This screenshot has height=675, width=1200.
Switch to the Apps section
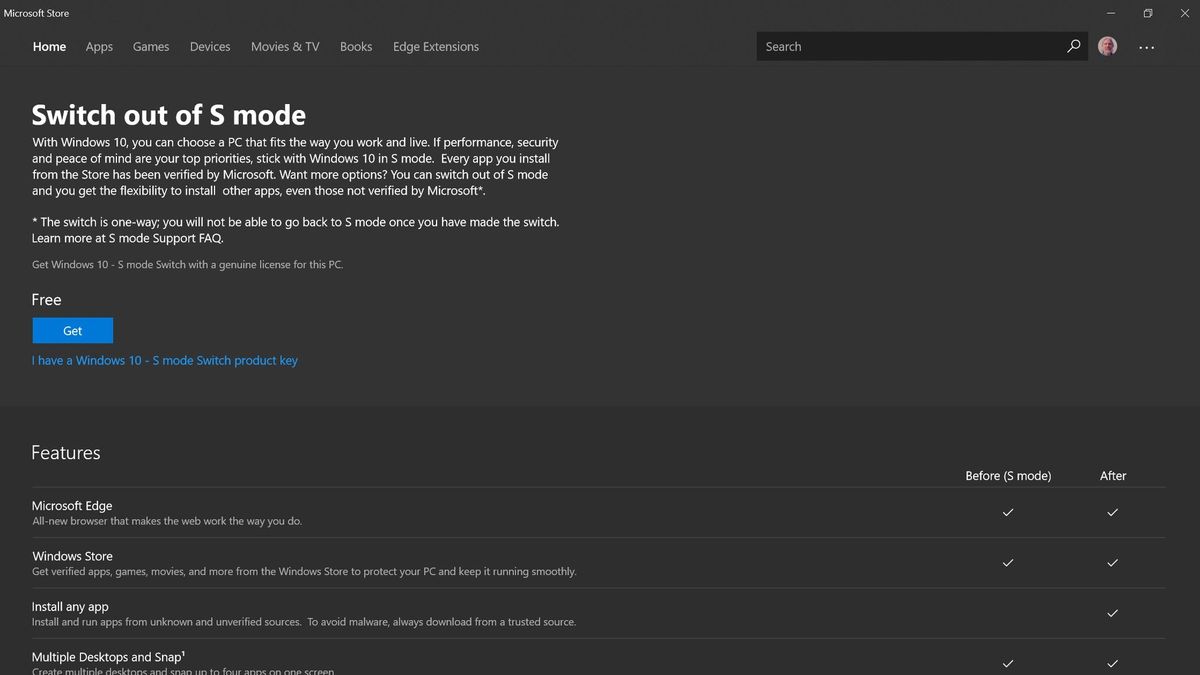pos(99,46)
